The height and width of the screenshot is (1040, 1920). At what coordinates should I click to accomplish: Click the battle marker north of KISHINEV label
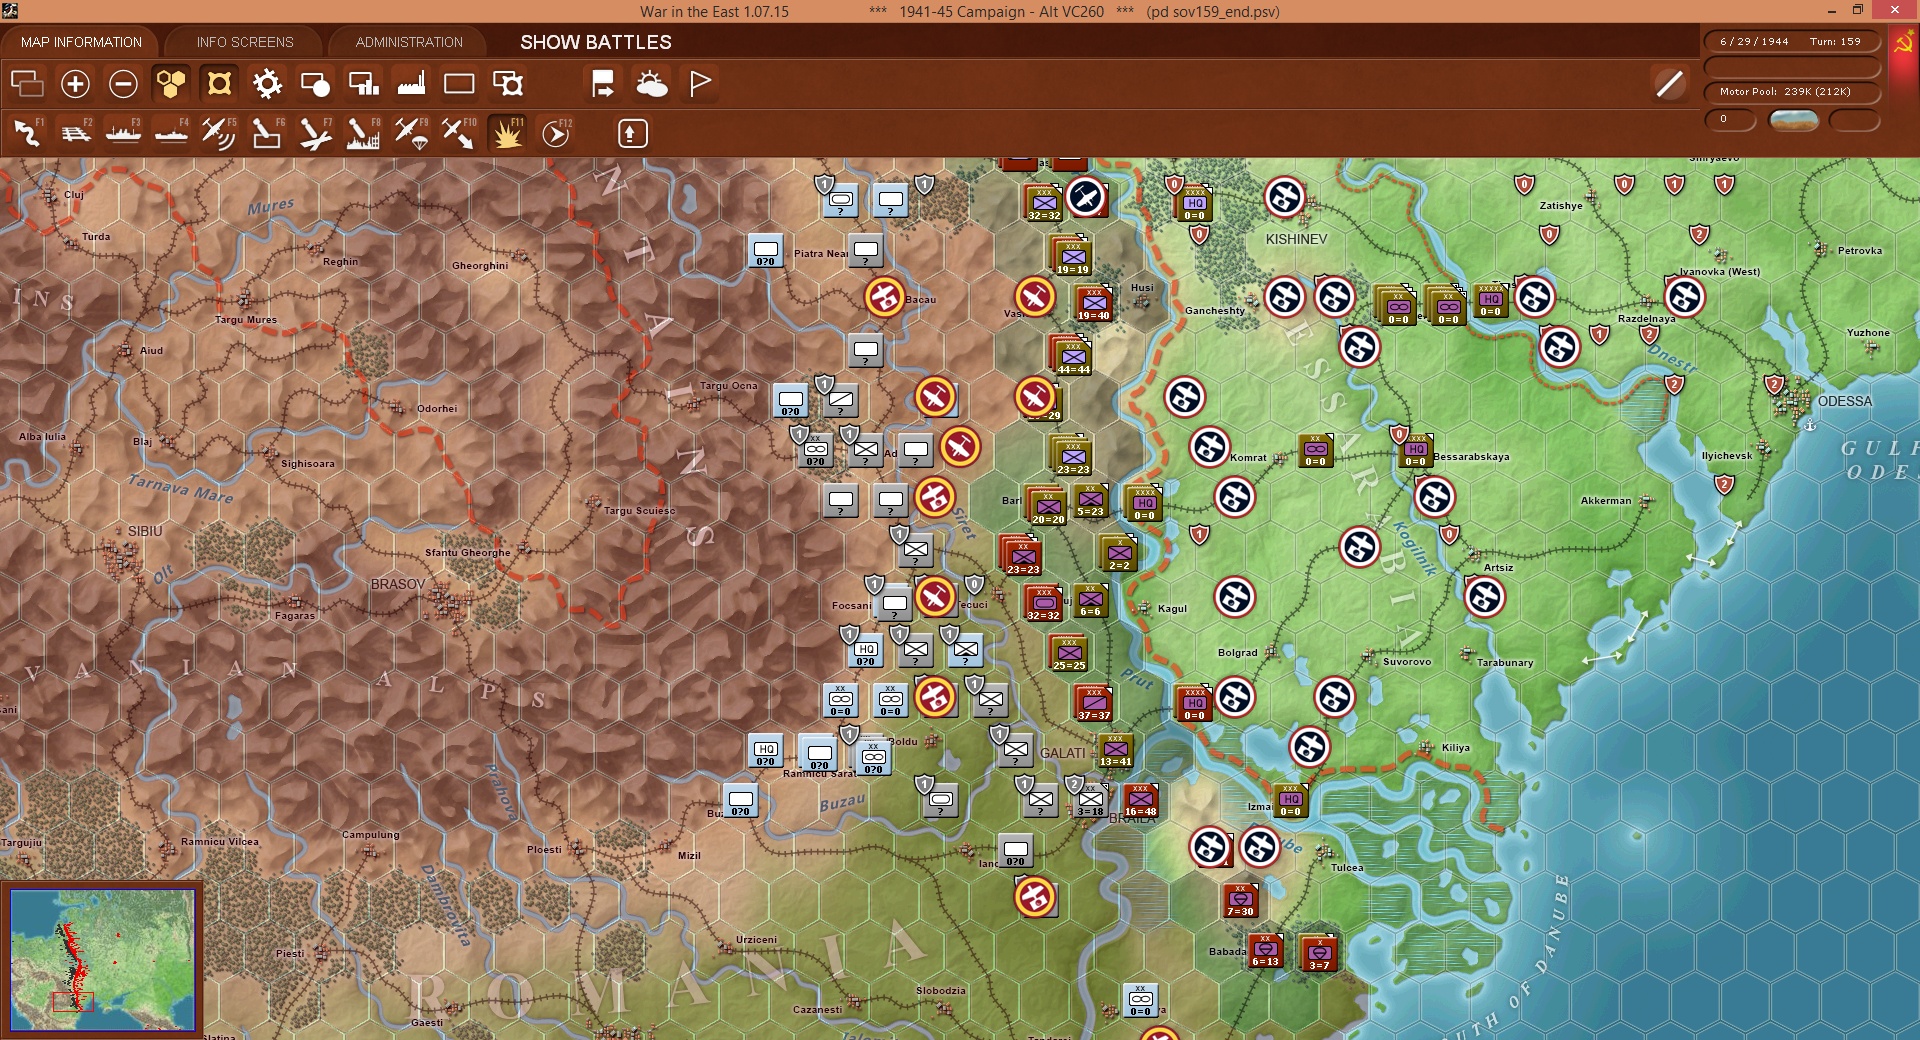point(1285,197)
